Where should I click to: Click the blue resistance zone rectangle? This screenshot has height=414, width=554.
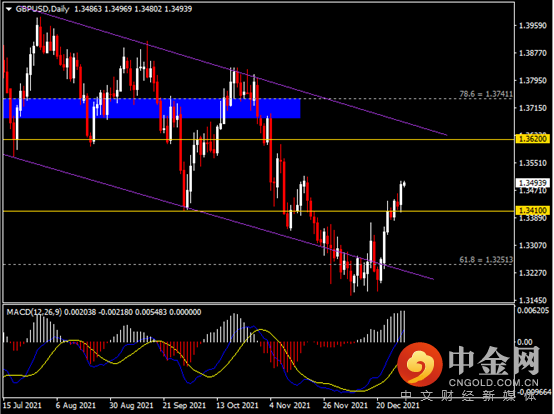coord(152,108)
